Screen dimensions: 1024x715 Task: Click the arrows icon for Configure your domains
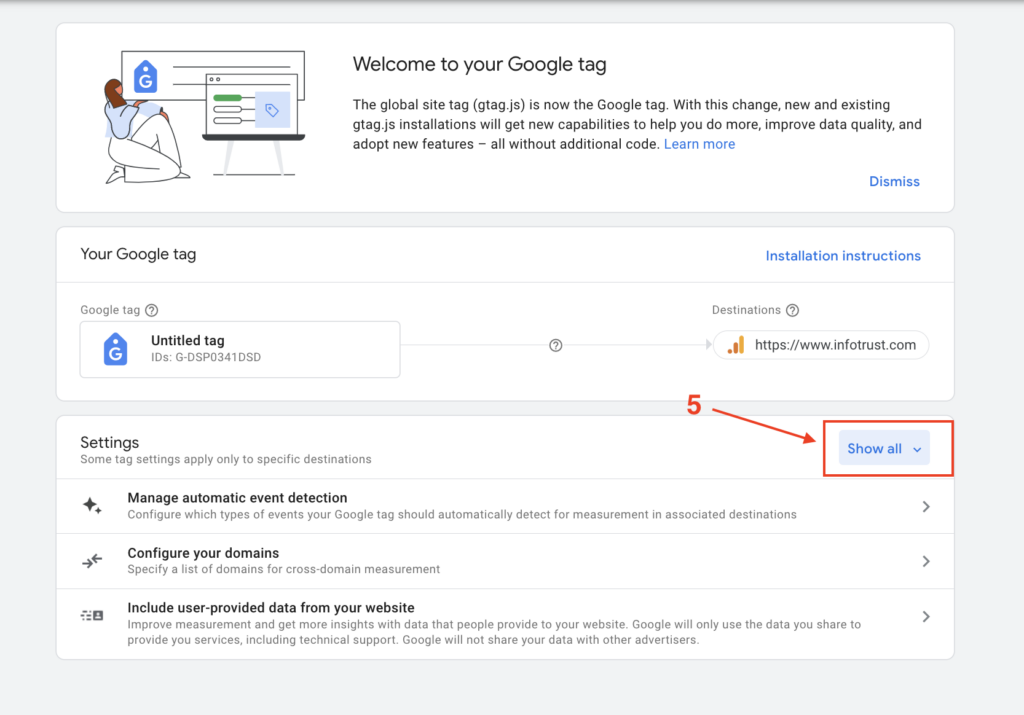coord(92,561)
